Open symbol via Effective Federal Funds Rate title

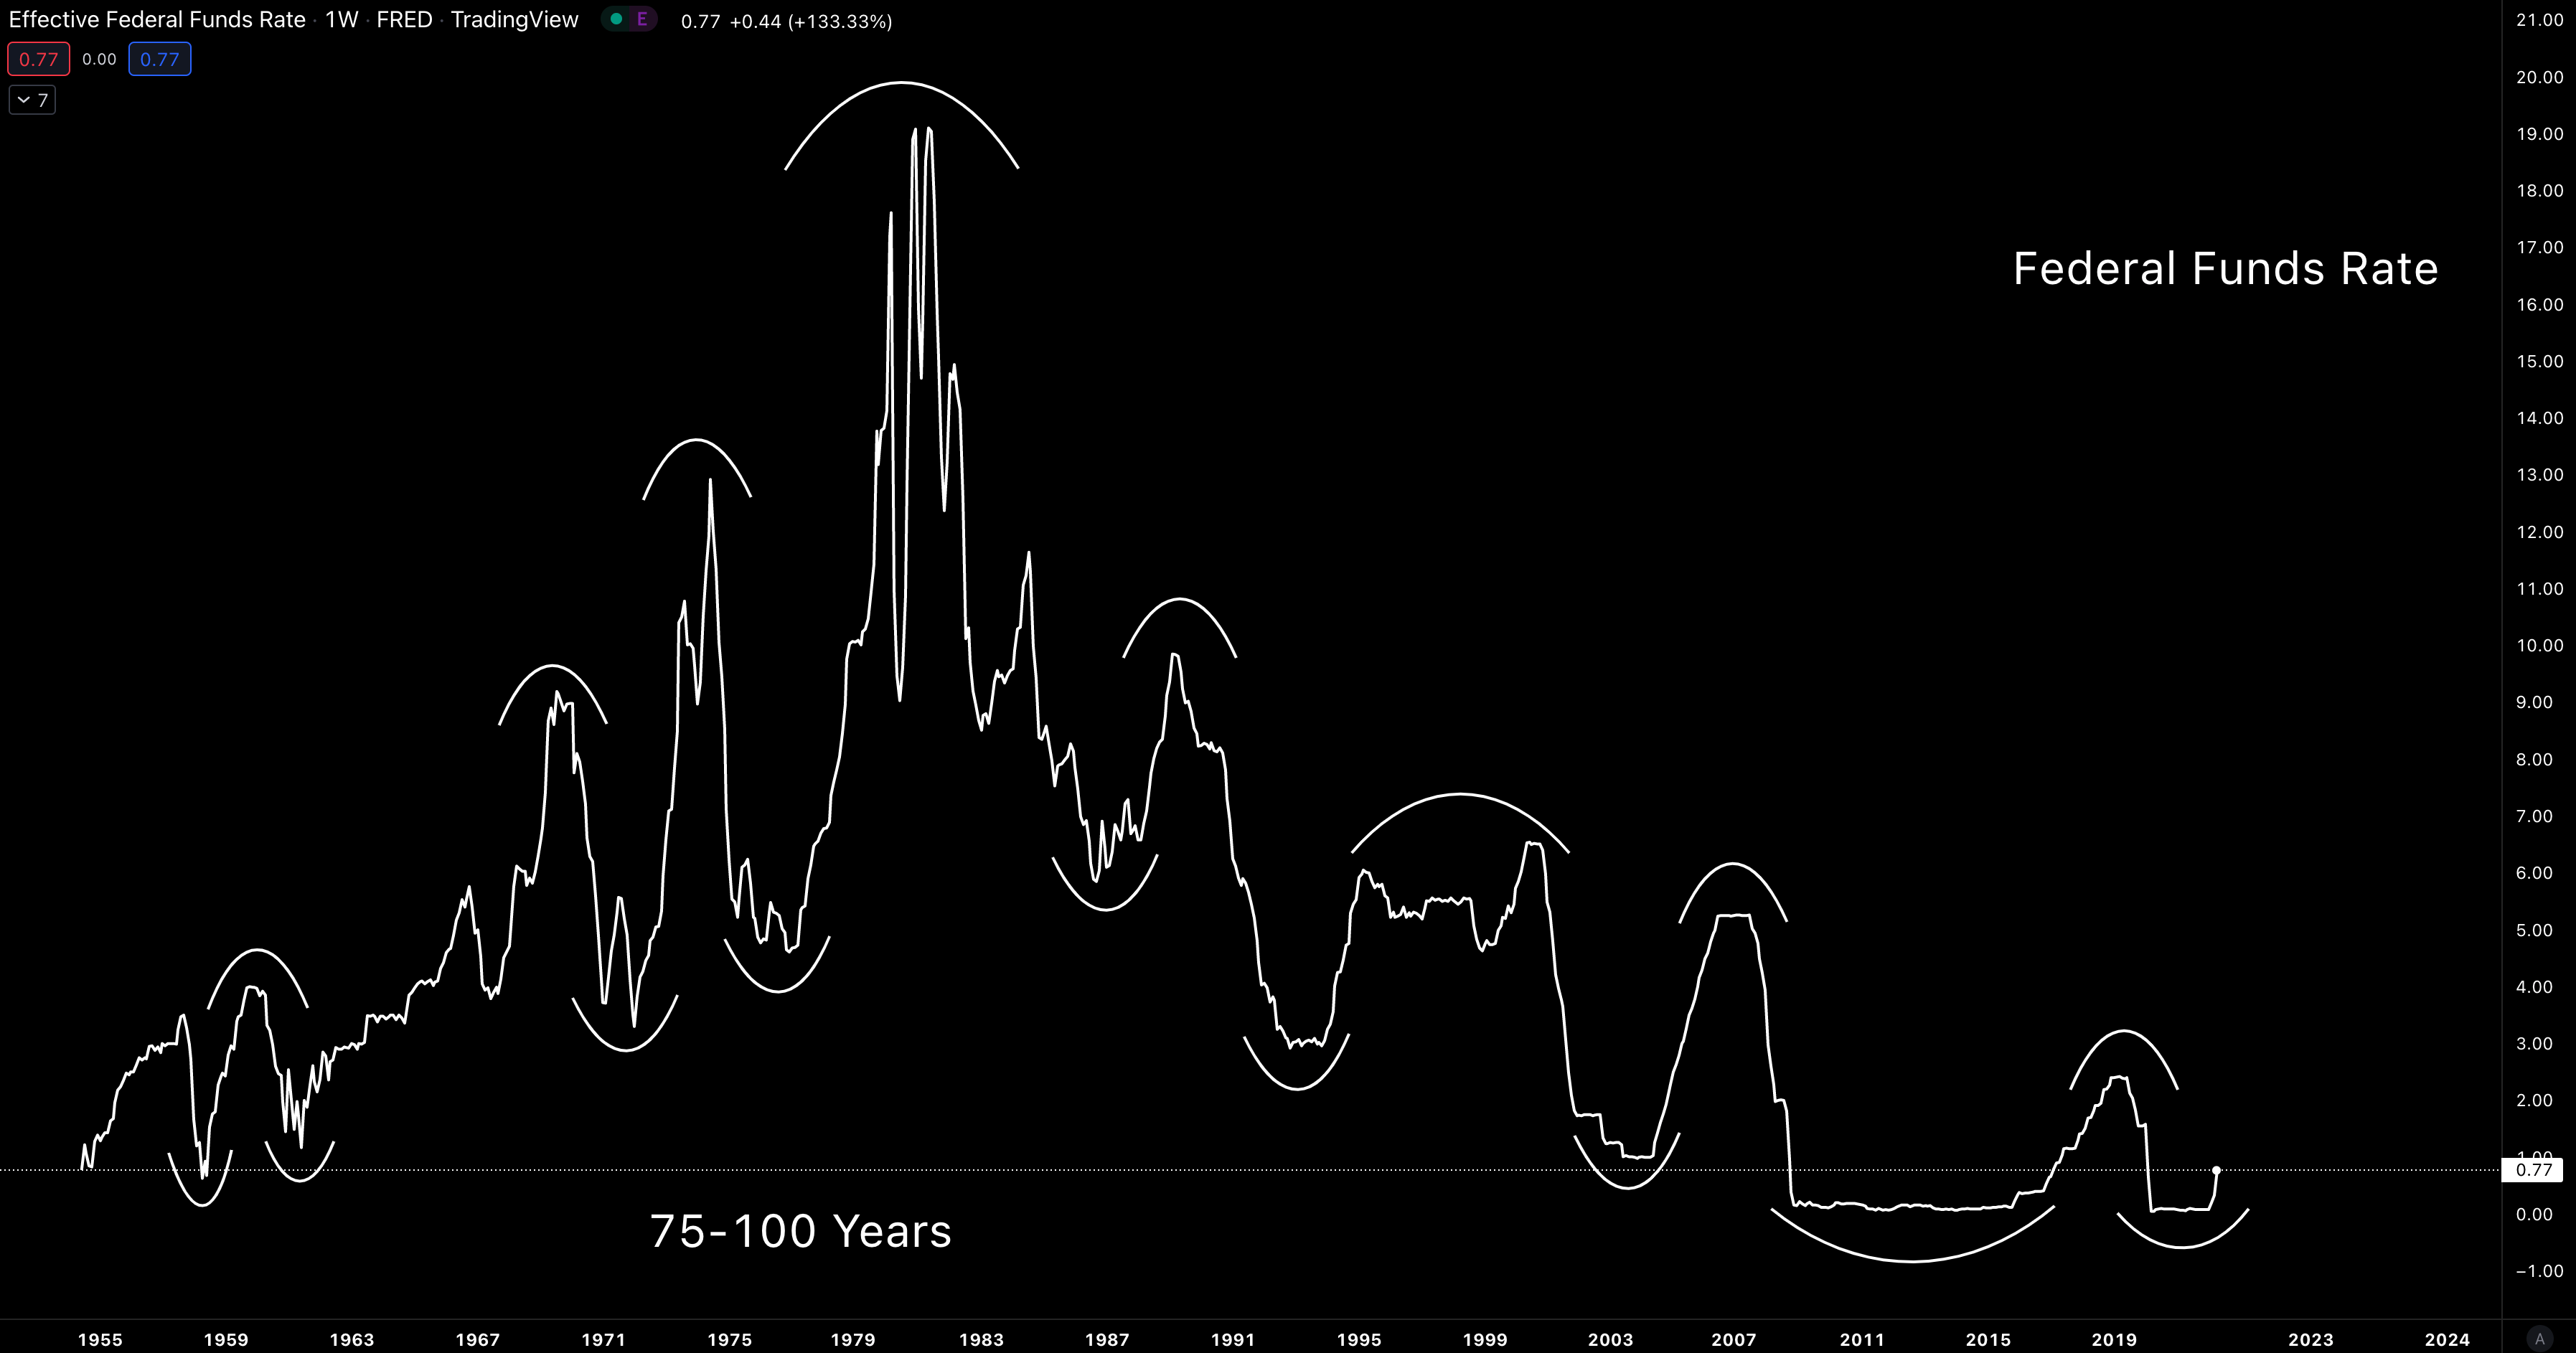[x=157, y=20]
